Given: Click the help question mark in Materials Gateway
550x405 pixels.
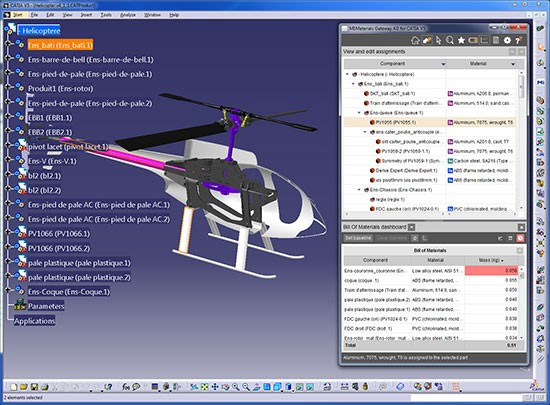Looking at the screenshot, I should point(518,40).
